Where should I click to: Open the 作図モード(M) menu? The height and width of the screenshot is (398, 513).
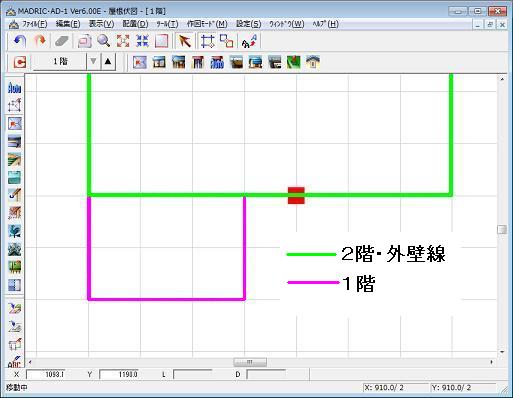[207, 24]
